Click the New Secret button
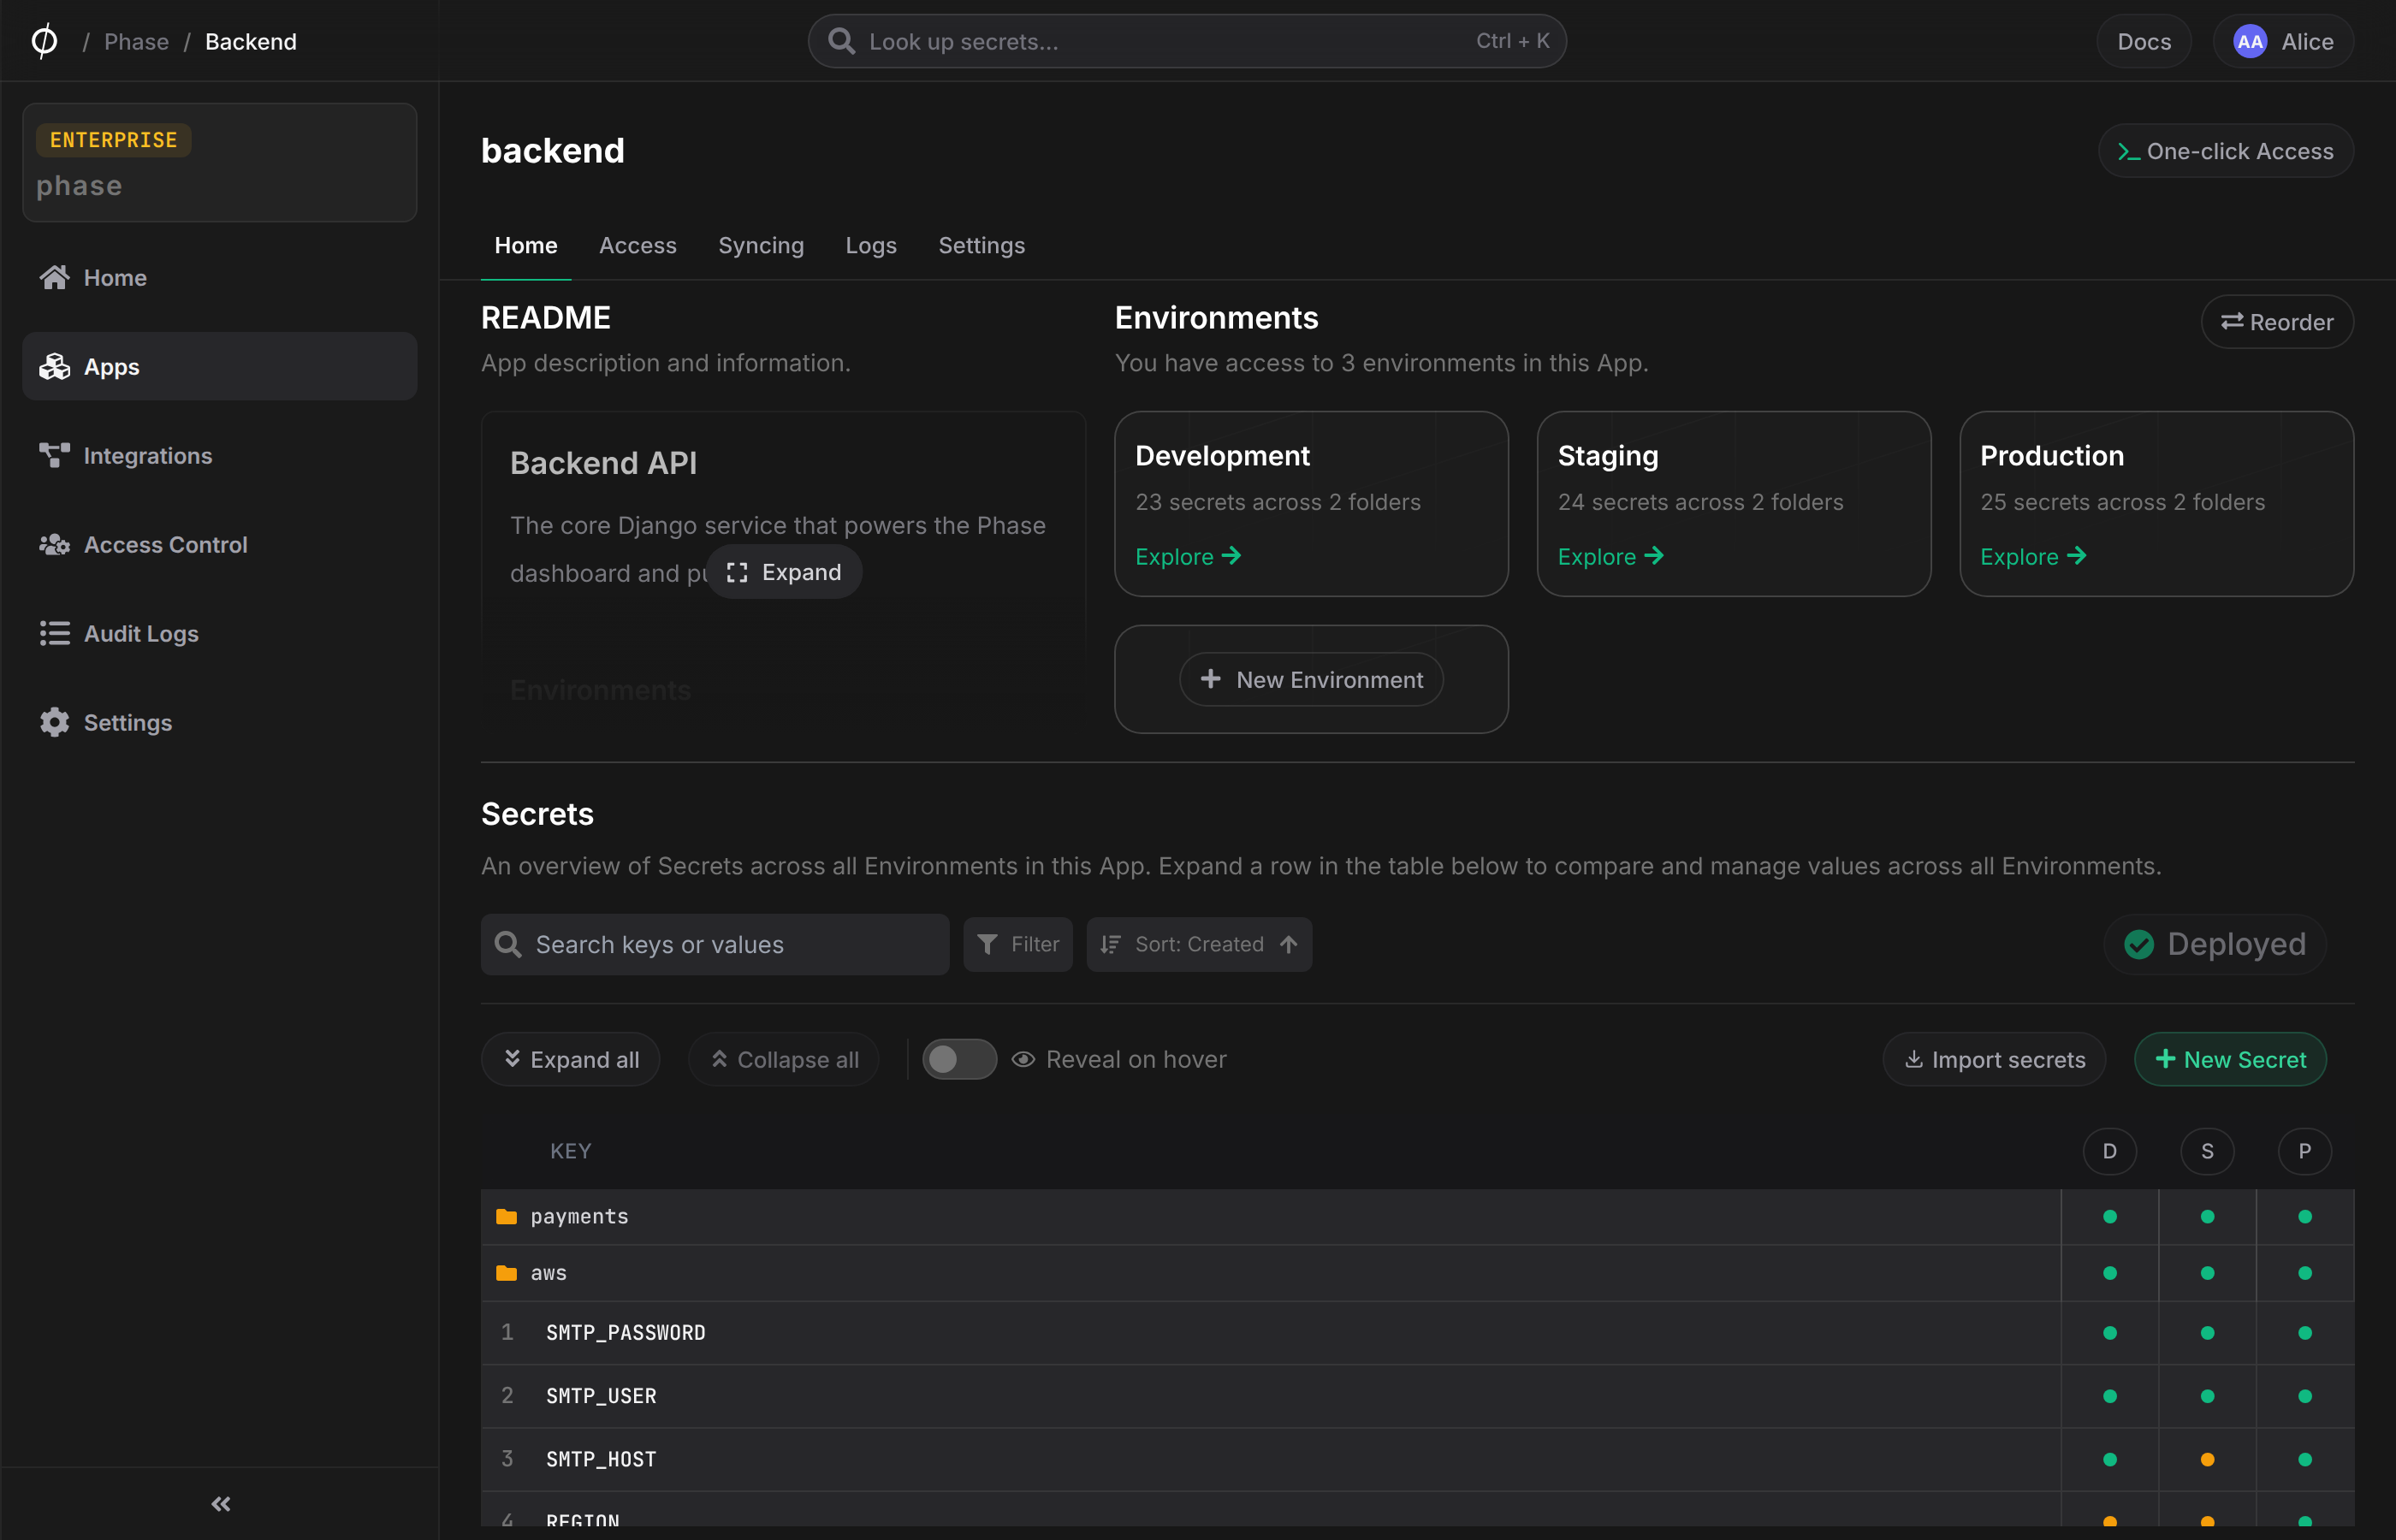Screen dimensions: 2396x1540 pyautogui.click(x=2230, y=1059)
